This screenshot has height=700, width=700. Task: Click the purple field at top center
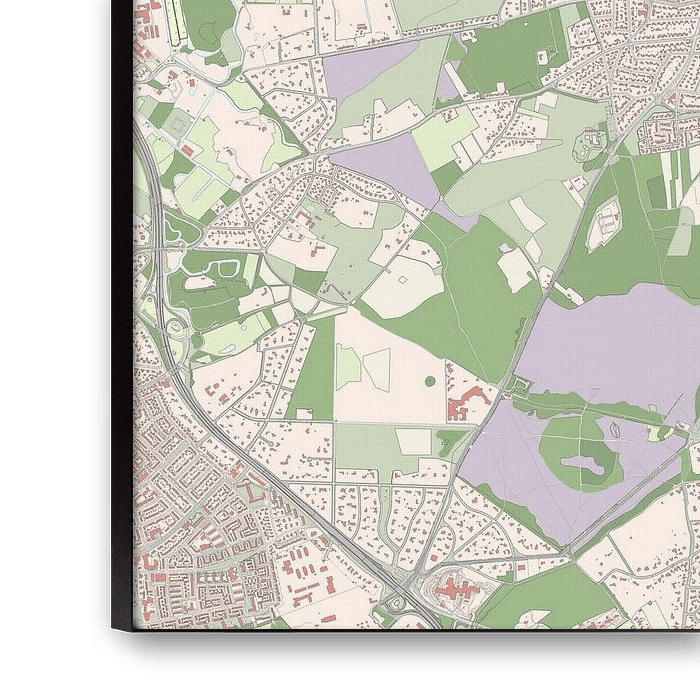(x=368, y=70)
